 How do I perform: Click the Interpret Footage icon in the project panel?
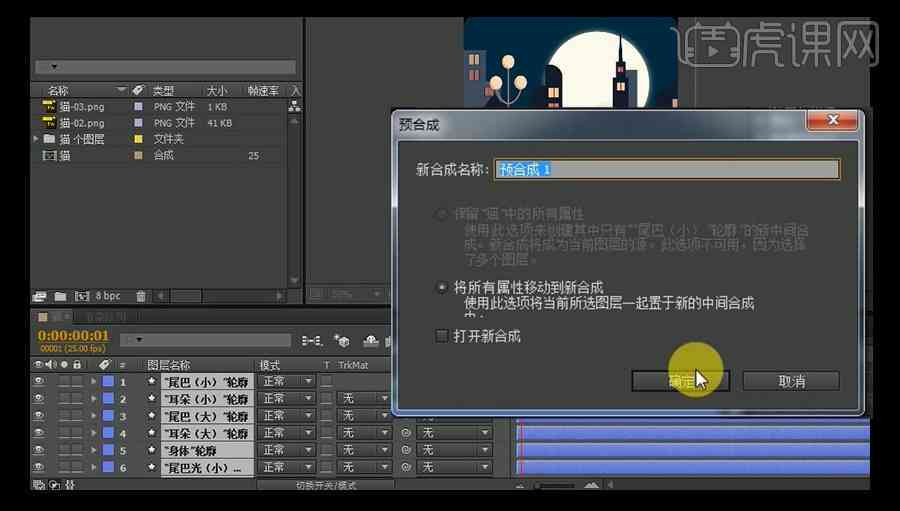[39, 296]
